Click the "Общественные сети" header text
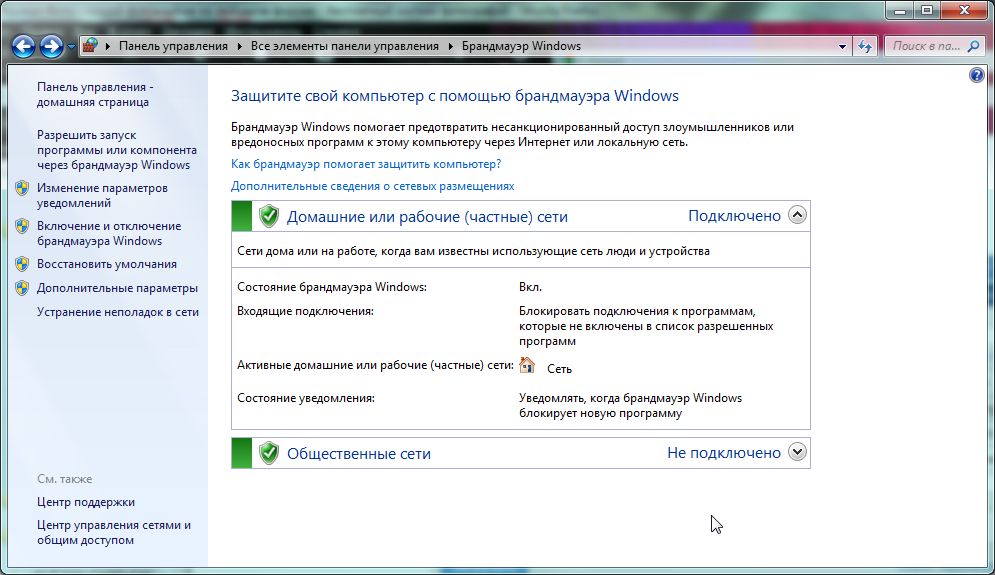This screenshot has width=995, height=575. [359, 454]
